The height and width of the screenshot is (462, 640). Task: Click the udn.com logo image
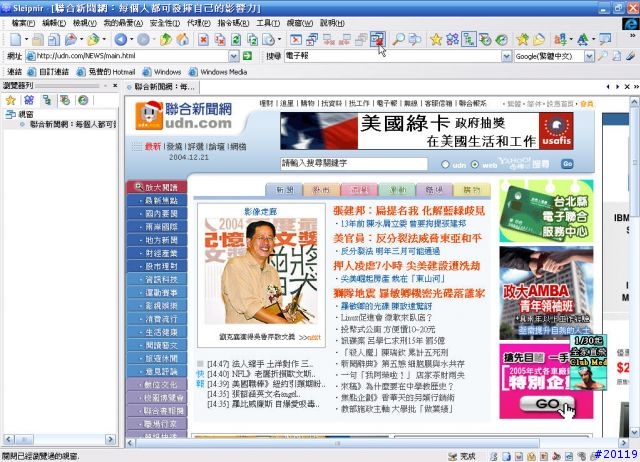(x=184, y=116)
